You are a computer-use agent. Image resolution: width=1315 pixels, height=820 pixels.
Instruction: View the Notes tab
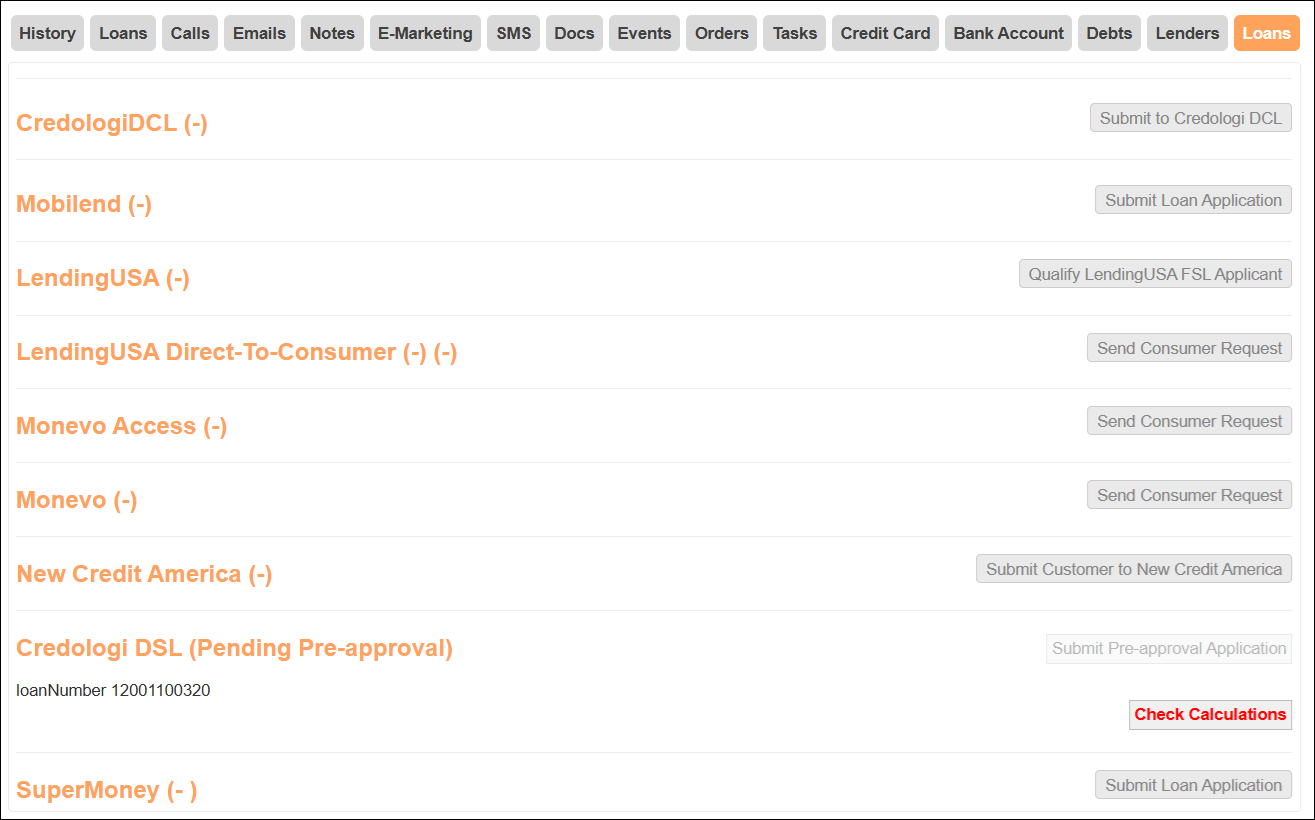(332, 33)
